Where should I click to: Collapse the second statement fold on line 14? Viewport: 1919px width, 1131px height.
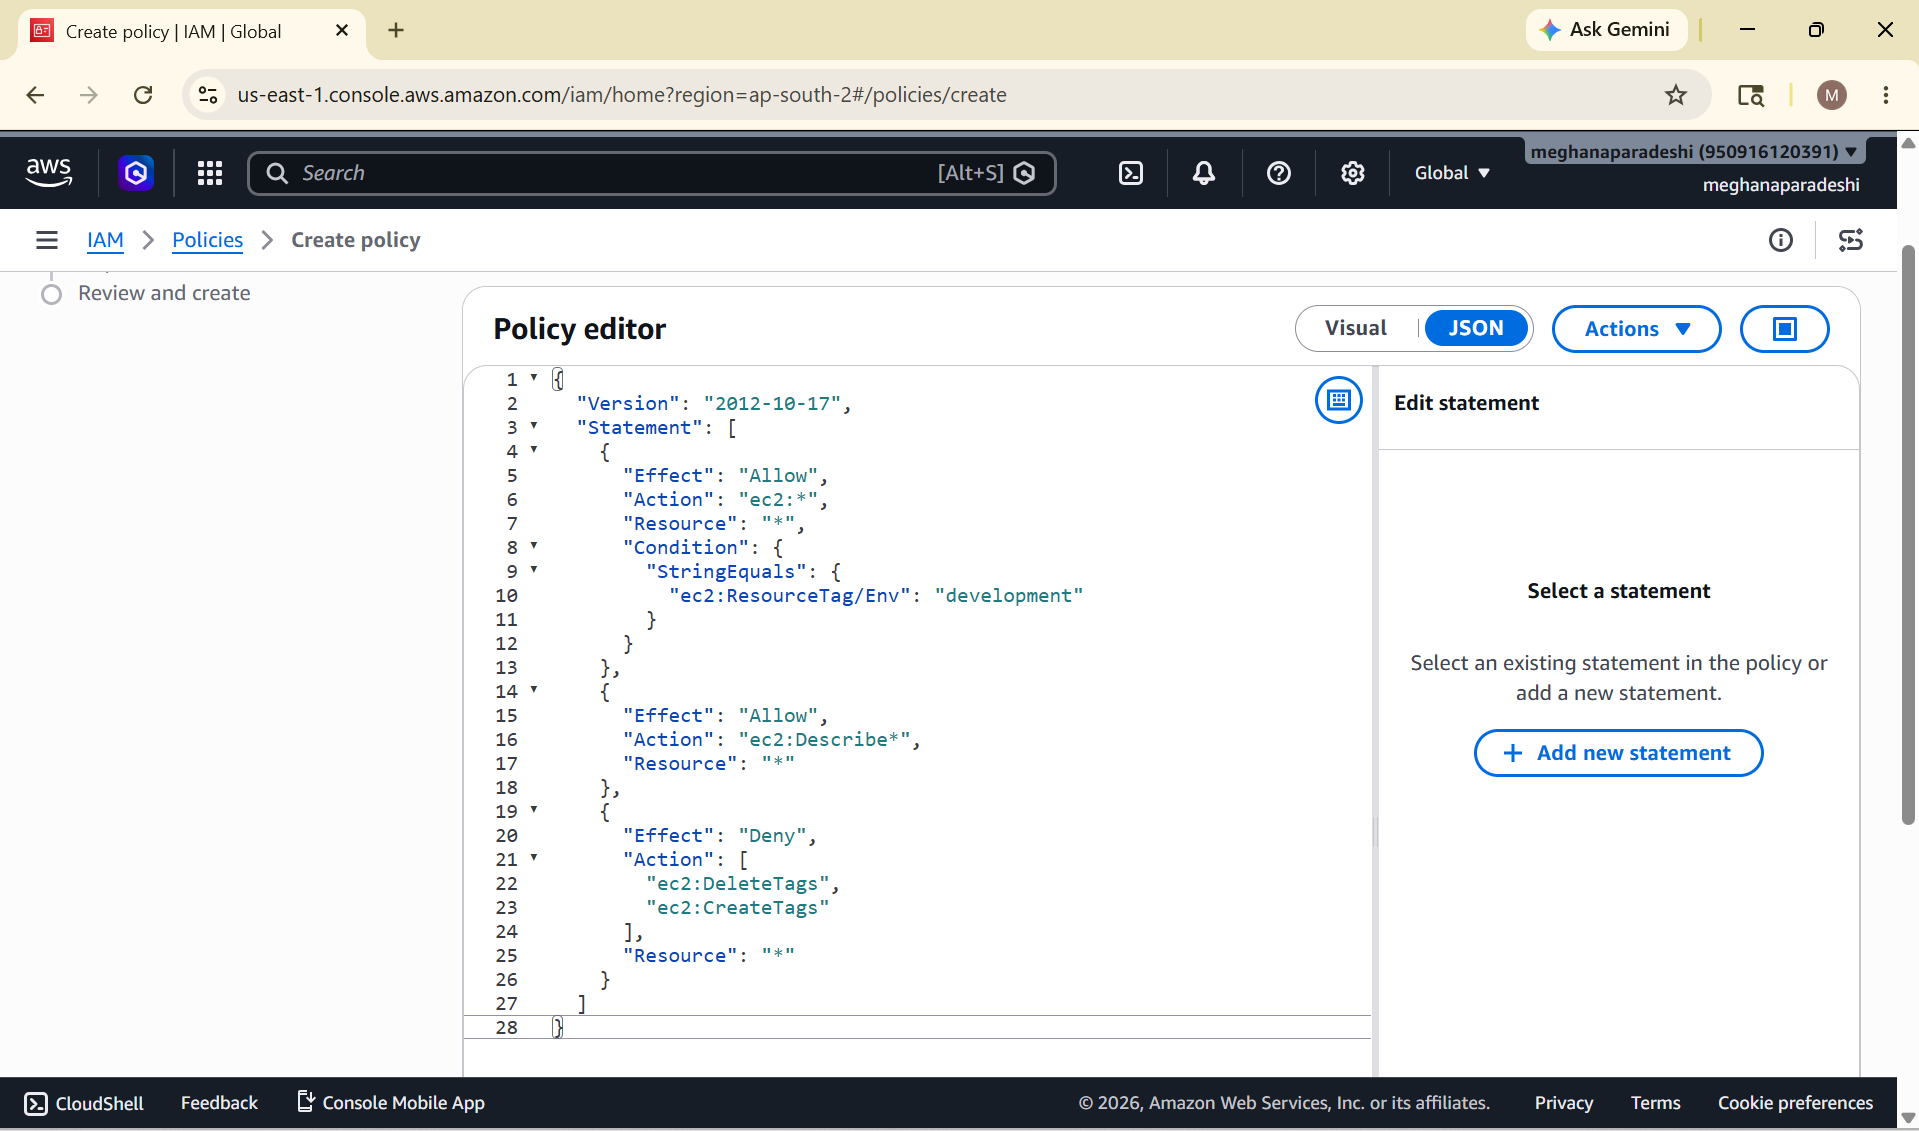[x=534, y=690]
